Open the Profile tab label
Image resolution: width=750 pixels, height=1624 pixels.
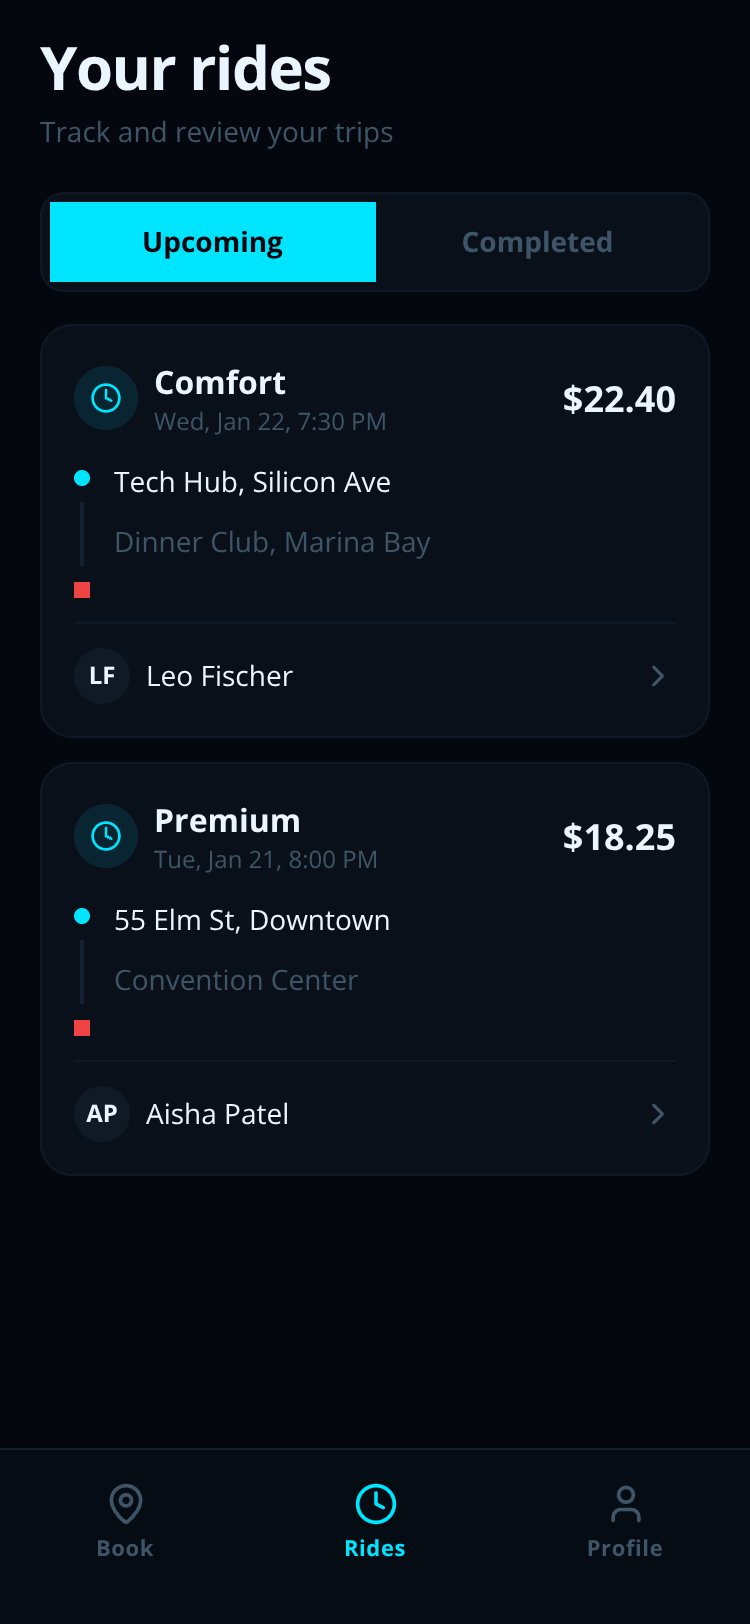pyautogui.click(x=625, y=1548)
